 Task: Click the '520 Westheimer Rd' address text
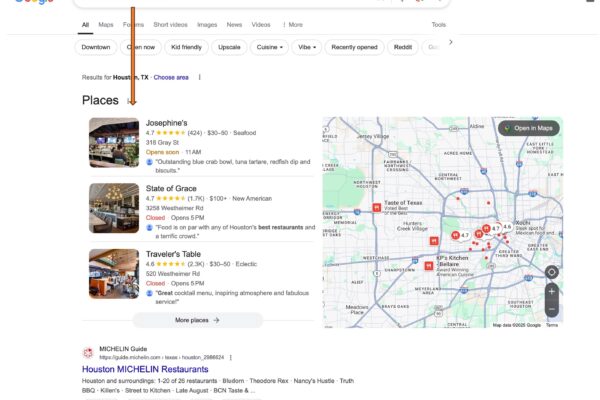[173, 274]
